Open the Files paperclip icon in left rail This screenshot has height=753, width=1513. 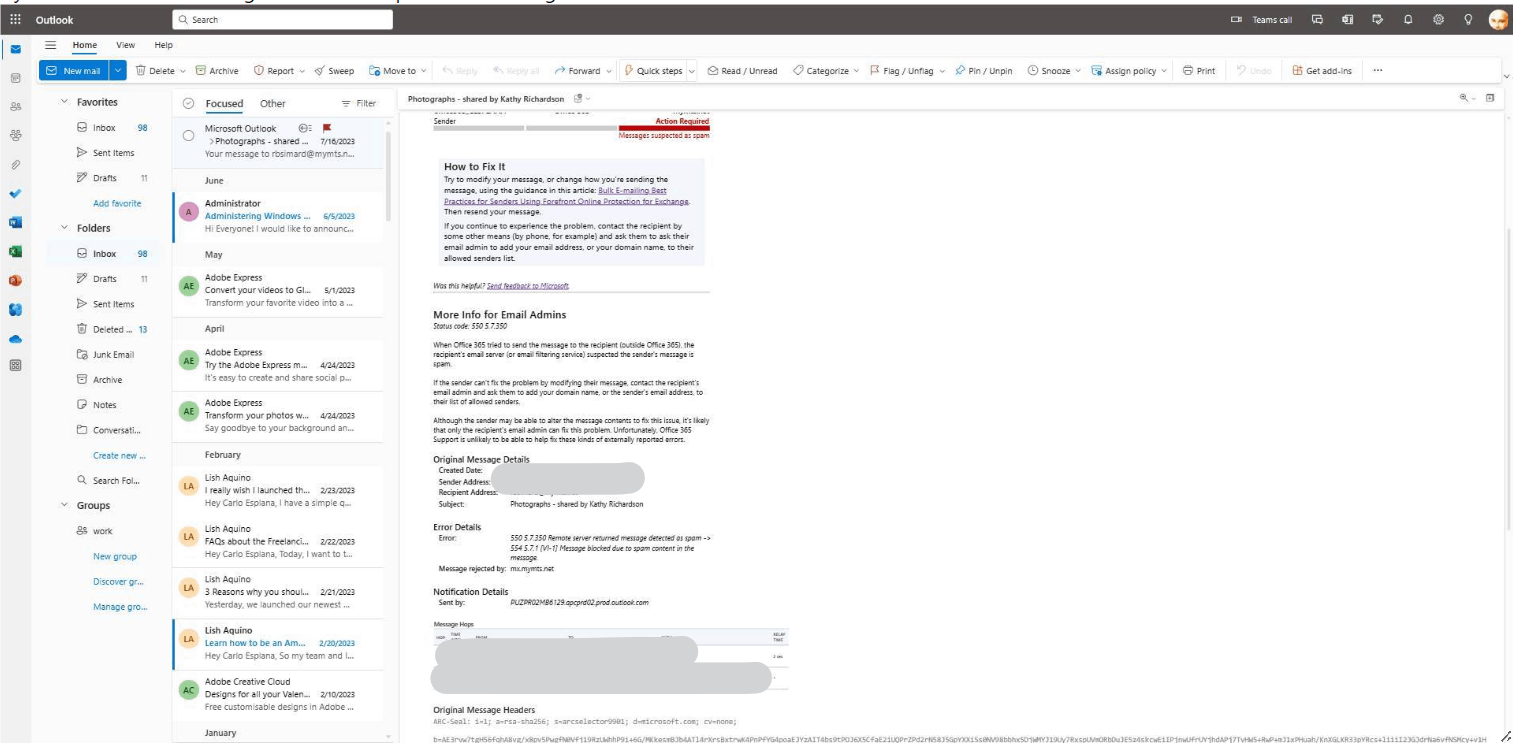pyautogui.click(x=15, y=164)
